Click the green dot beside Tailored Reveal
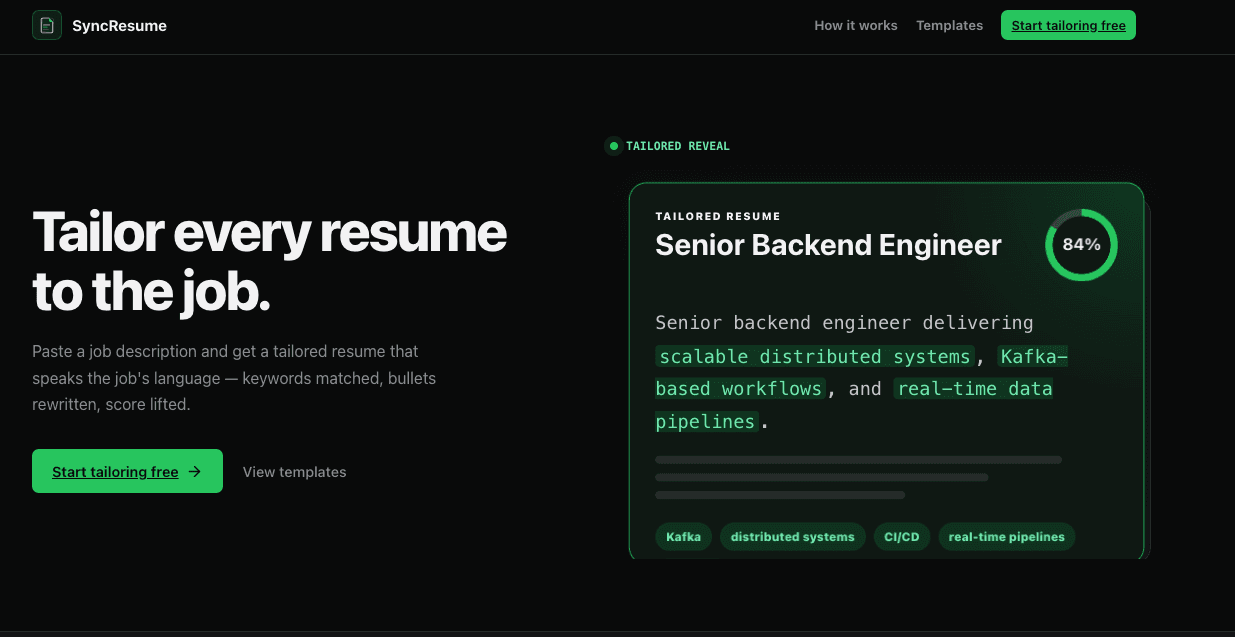 coord(613,146)
